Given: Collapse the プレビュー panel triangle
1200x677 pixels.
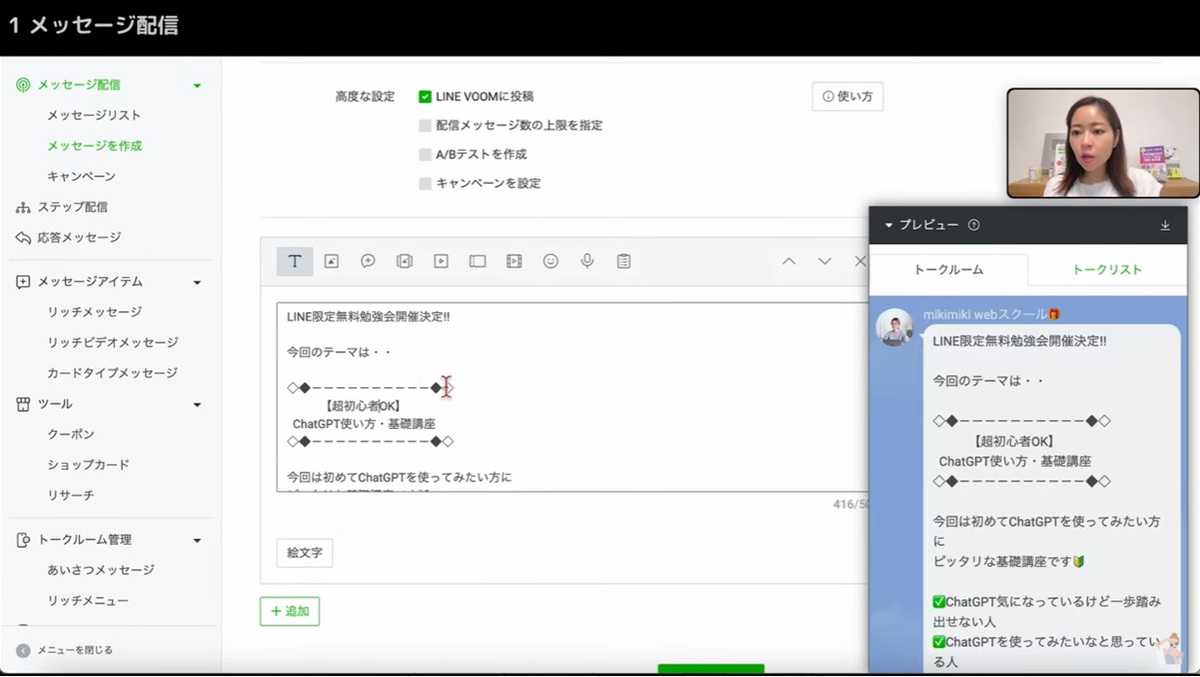Looking at the screenshot, I should (x=888, y=225).
